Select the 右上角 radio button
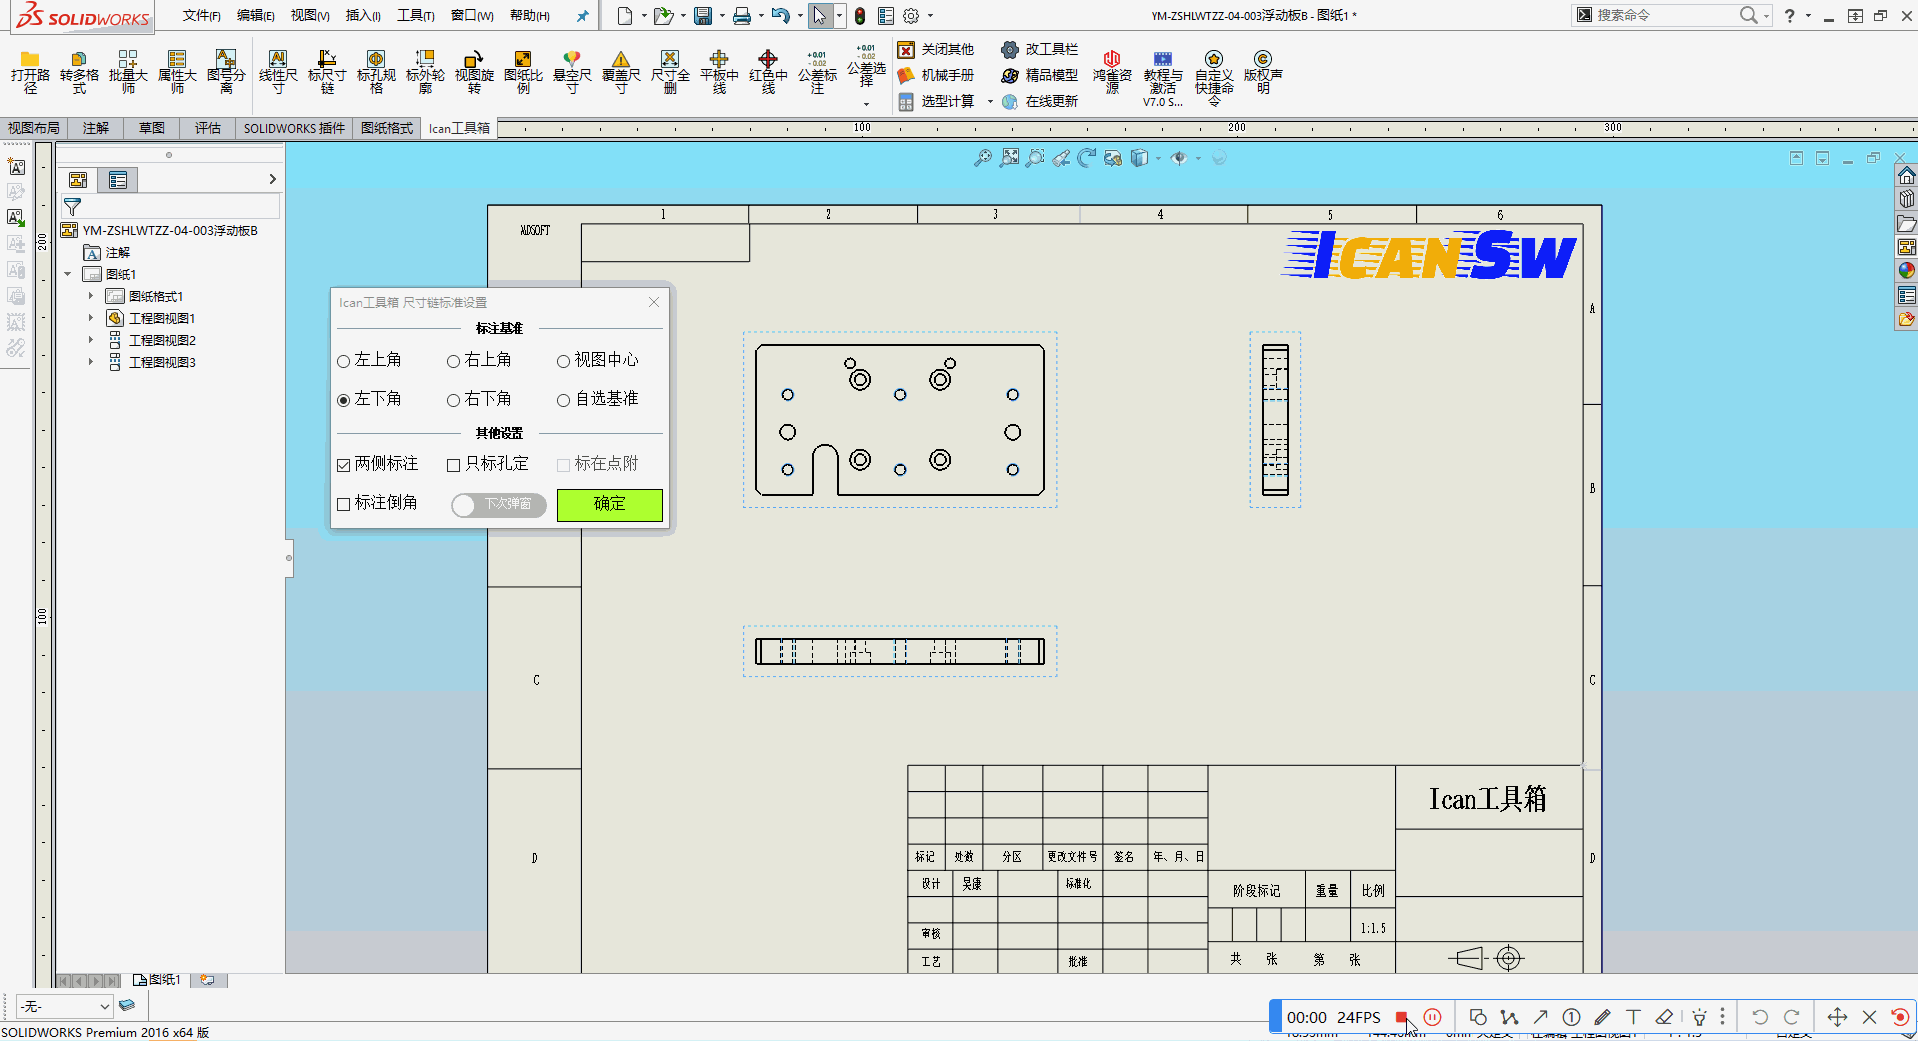Screen dimensions: 1918x1041 (454, 361)
